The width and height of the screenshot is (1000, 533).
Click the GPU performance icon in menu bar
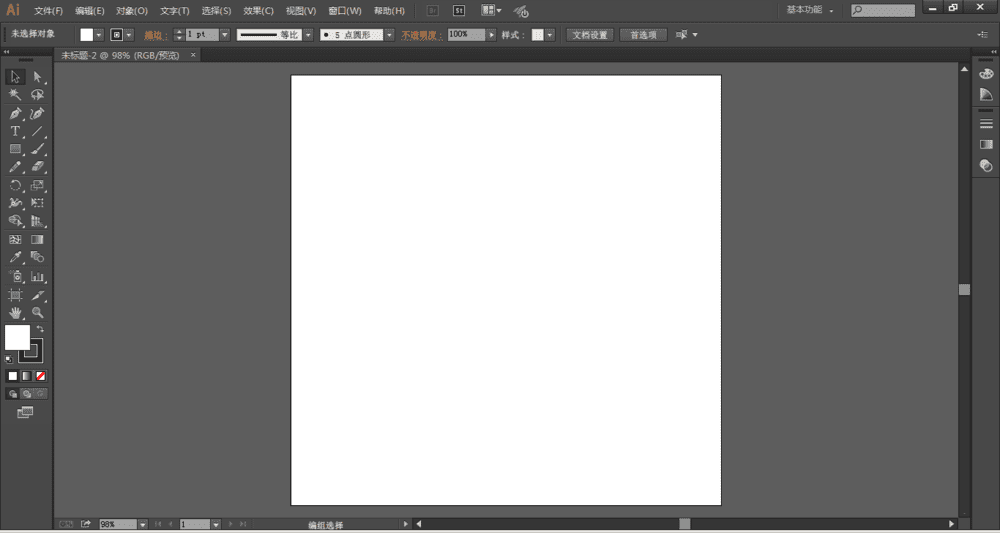521,11
